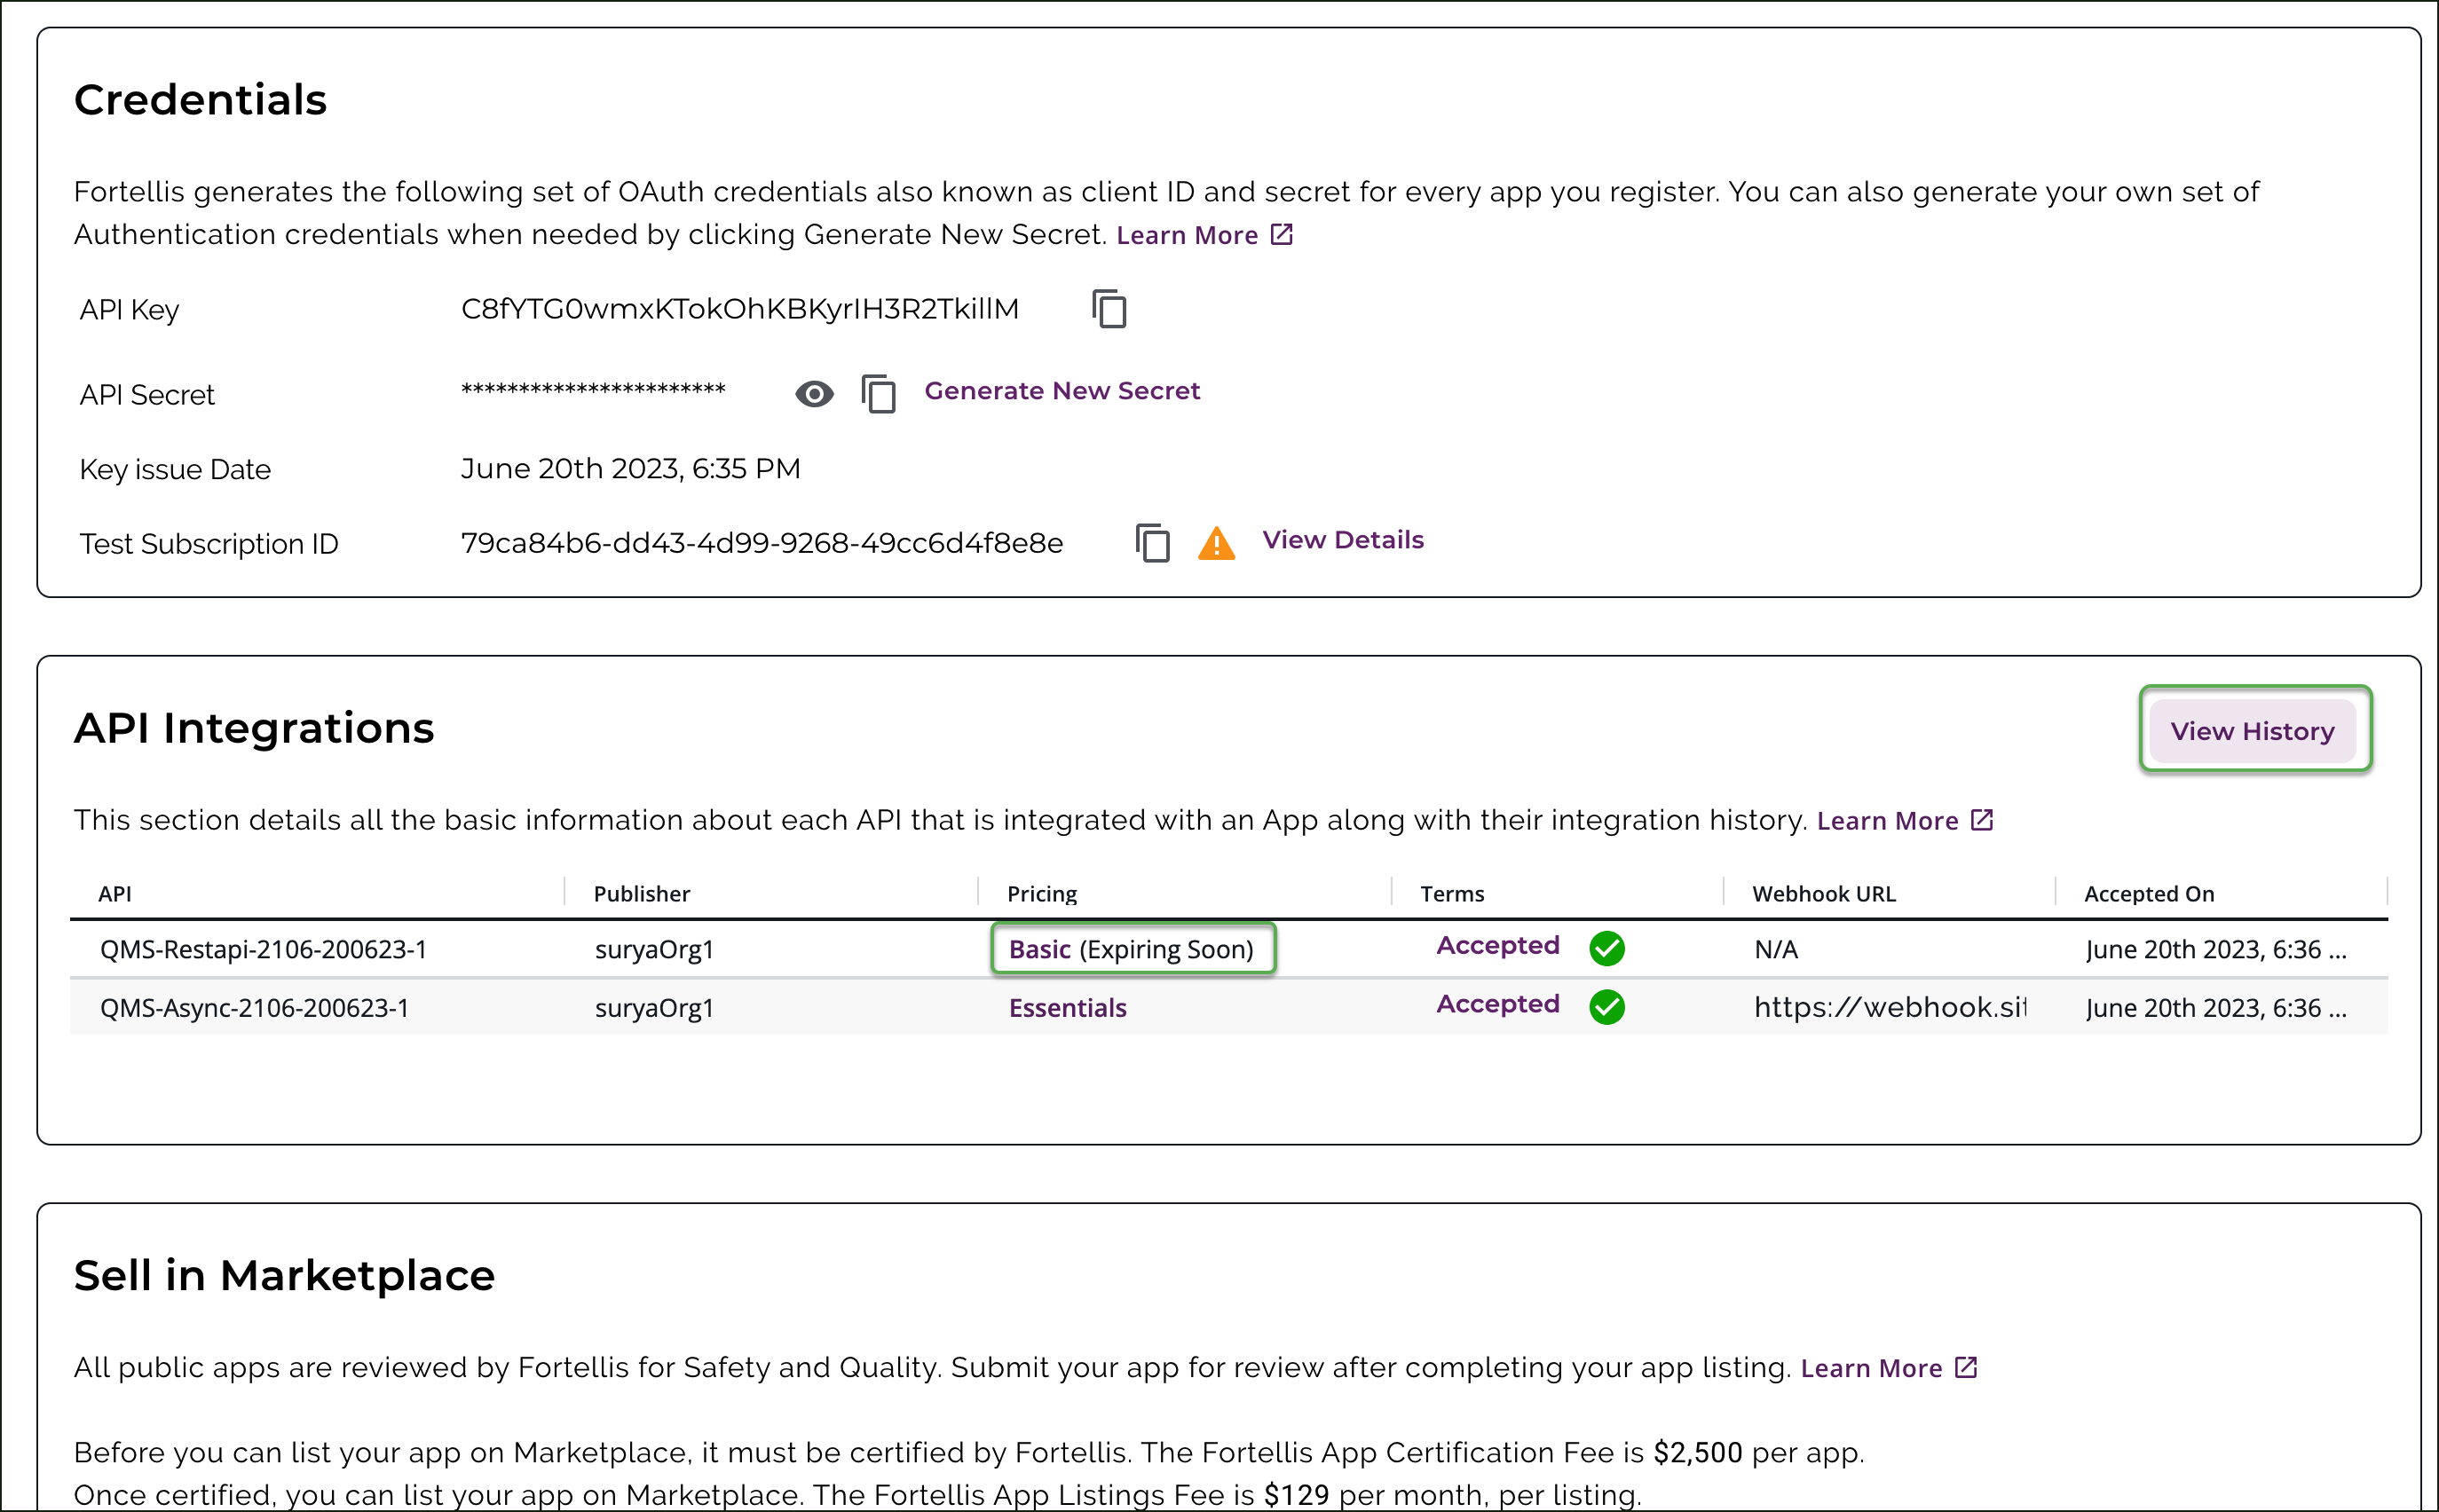Click the external link icon after Marketplace Learn More
Image resolution: width=2439 pixels, height=1512 pixels.
[x=1964, y=1367]
